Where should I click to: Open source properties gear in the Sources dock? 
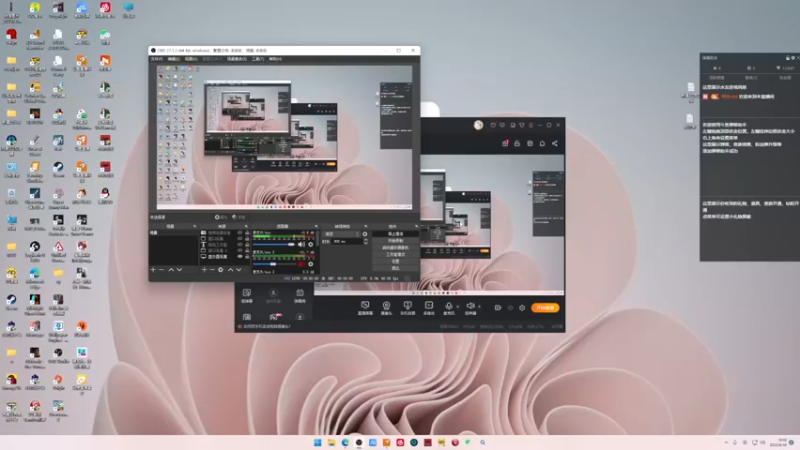220,270
